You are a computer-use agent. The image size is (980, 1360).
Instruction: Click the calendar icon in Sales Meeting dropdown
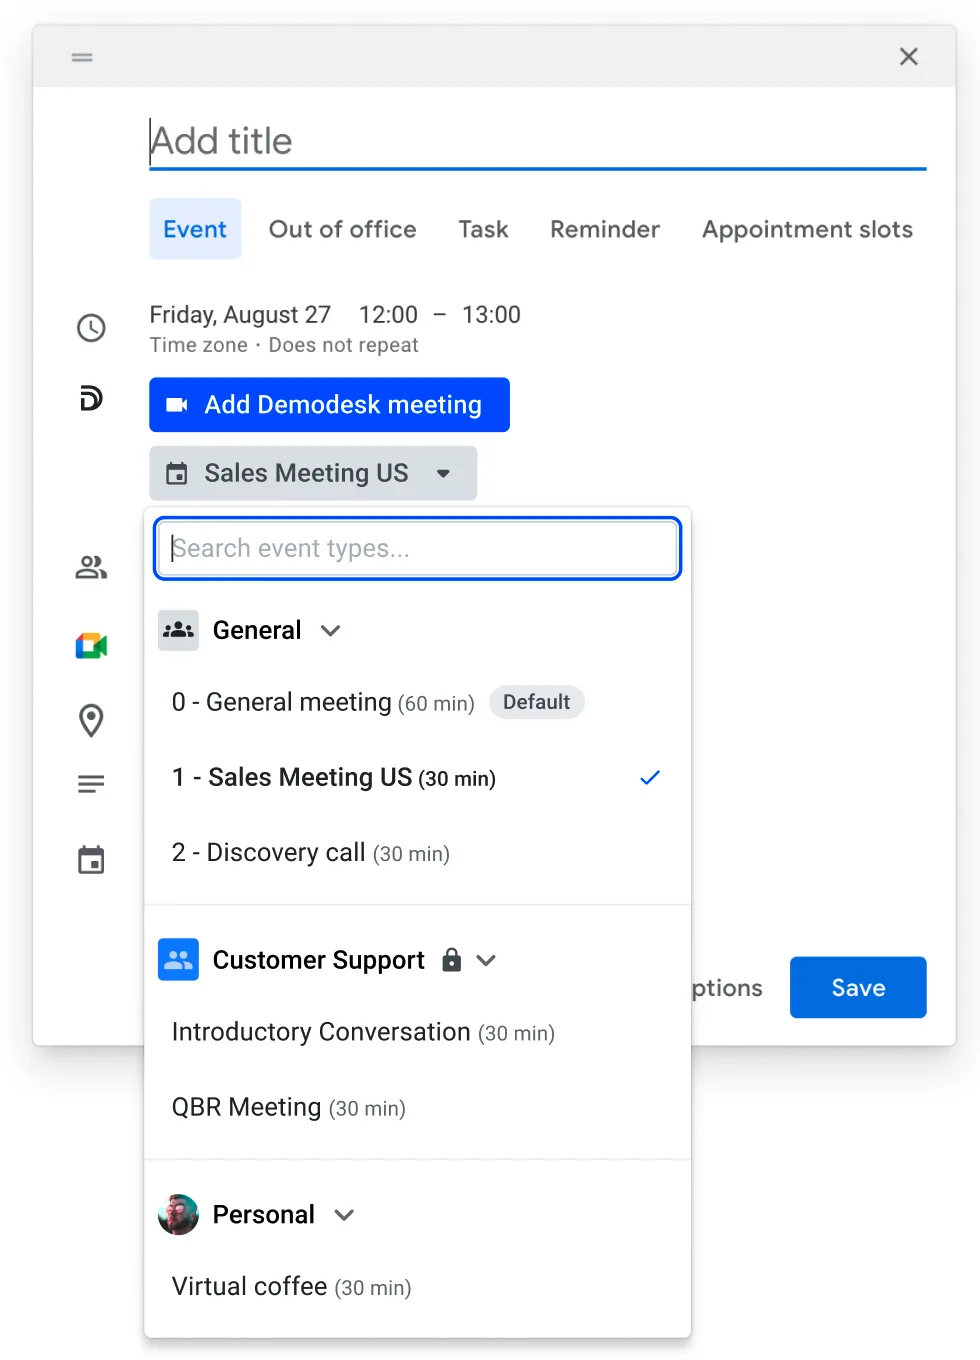[x=177, y=473]
